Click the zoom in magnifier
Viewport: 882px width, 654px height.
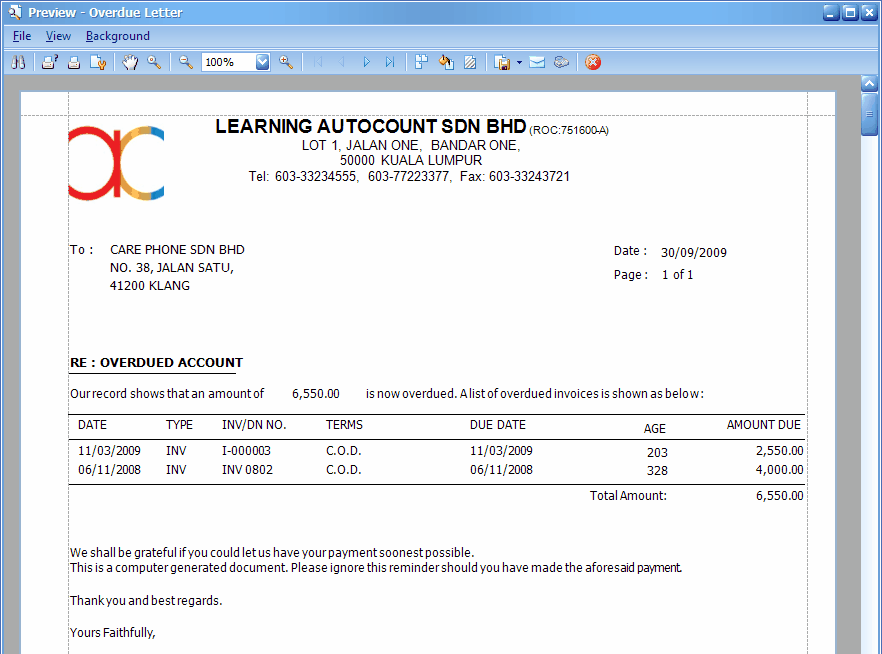click(x=286, y=62)
